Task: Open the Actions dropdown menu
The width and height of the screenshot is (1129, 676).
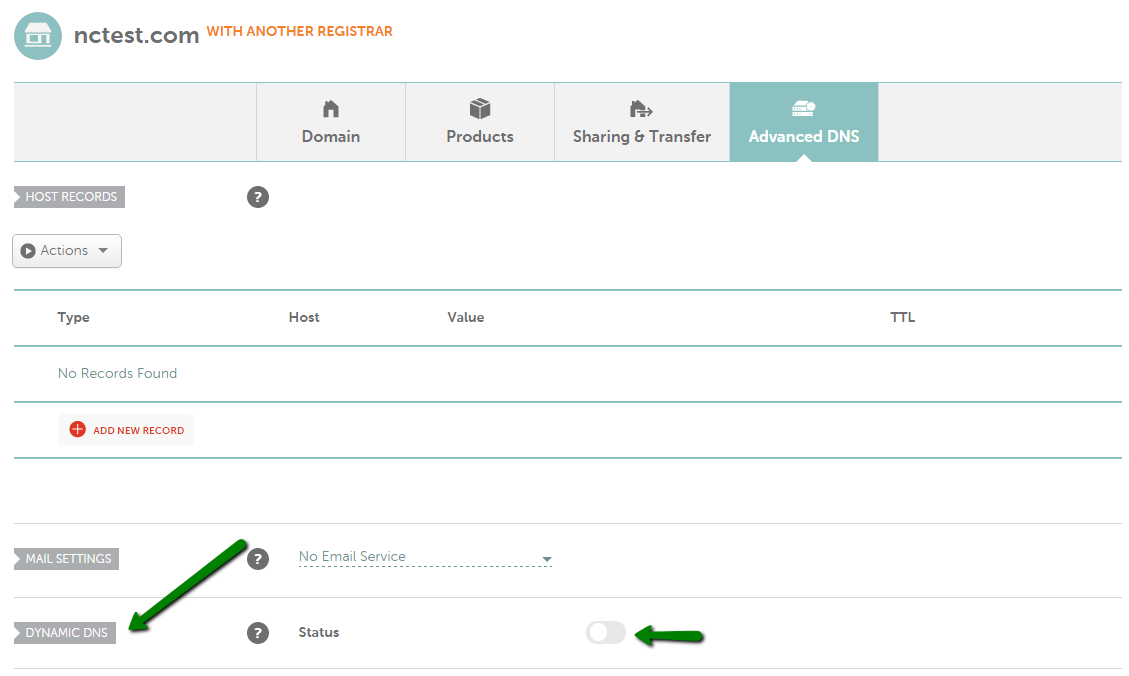Action: (x=67, y=251)
